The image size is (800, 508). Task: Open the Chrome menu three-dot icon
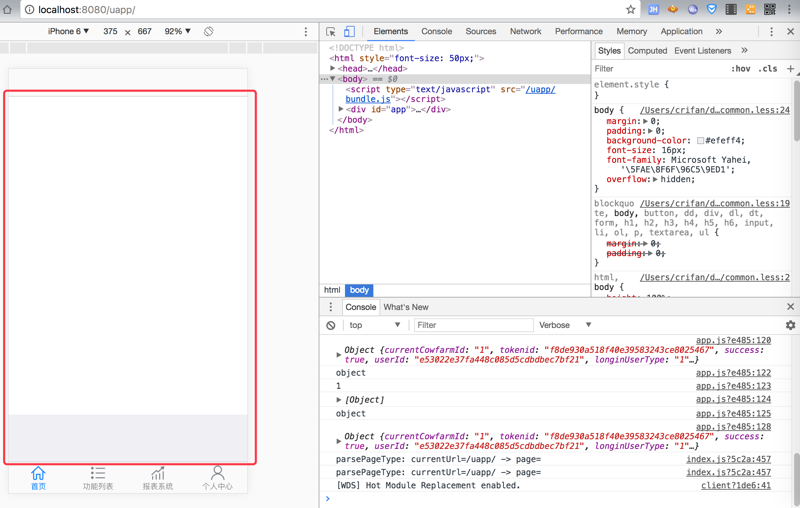789,9
